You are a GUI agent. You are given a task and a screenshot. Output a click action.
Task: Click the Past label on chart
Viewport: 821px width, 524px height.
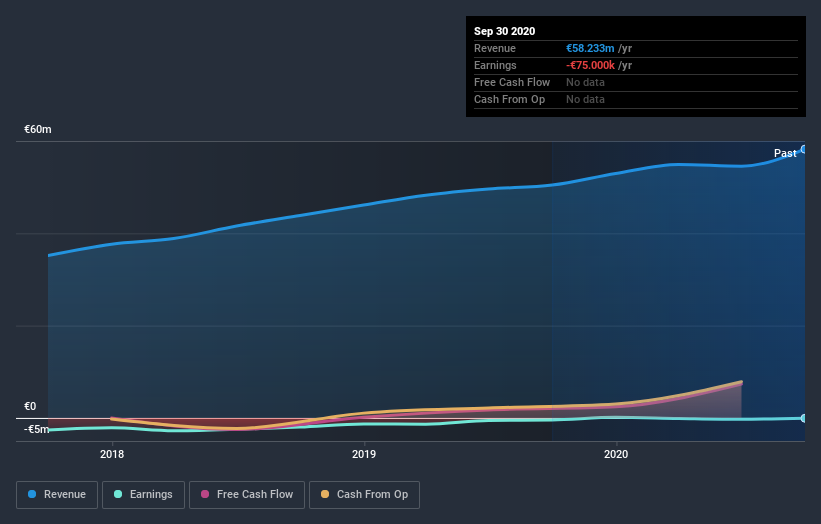click(x=785, y=153)
